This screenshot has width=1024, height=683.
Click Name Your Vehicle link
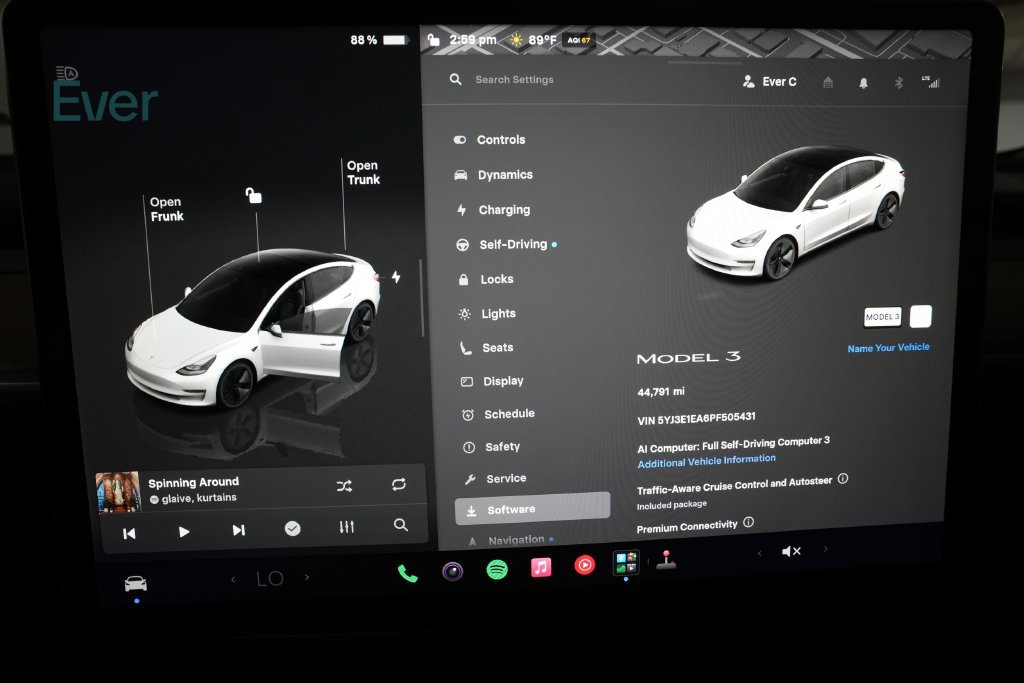tap(888, 348)
